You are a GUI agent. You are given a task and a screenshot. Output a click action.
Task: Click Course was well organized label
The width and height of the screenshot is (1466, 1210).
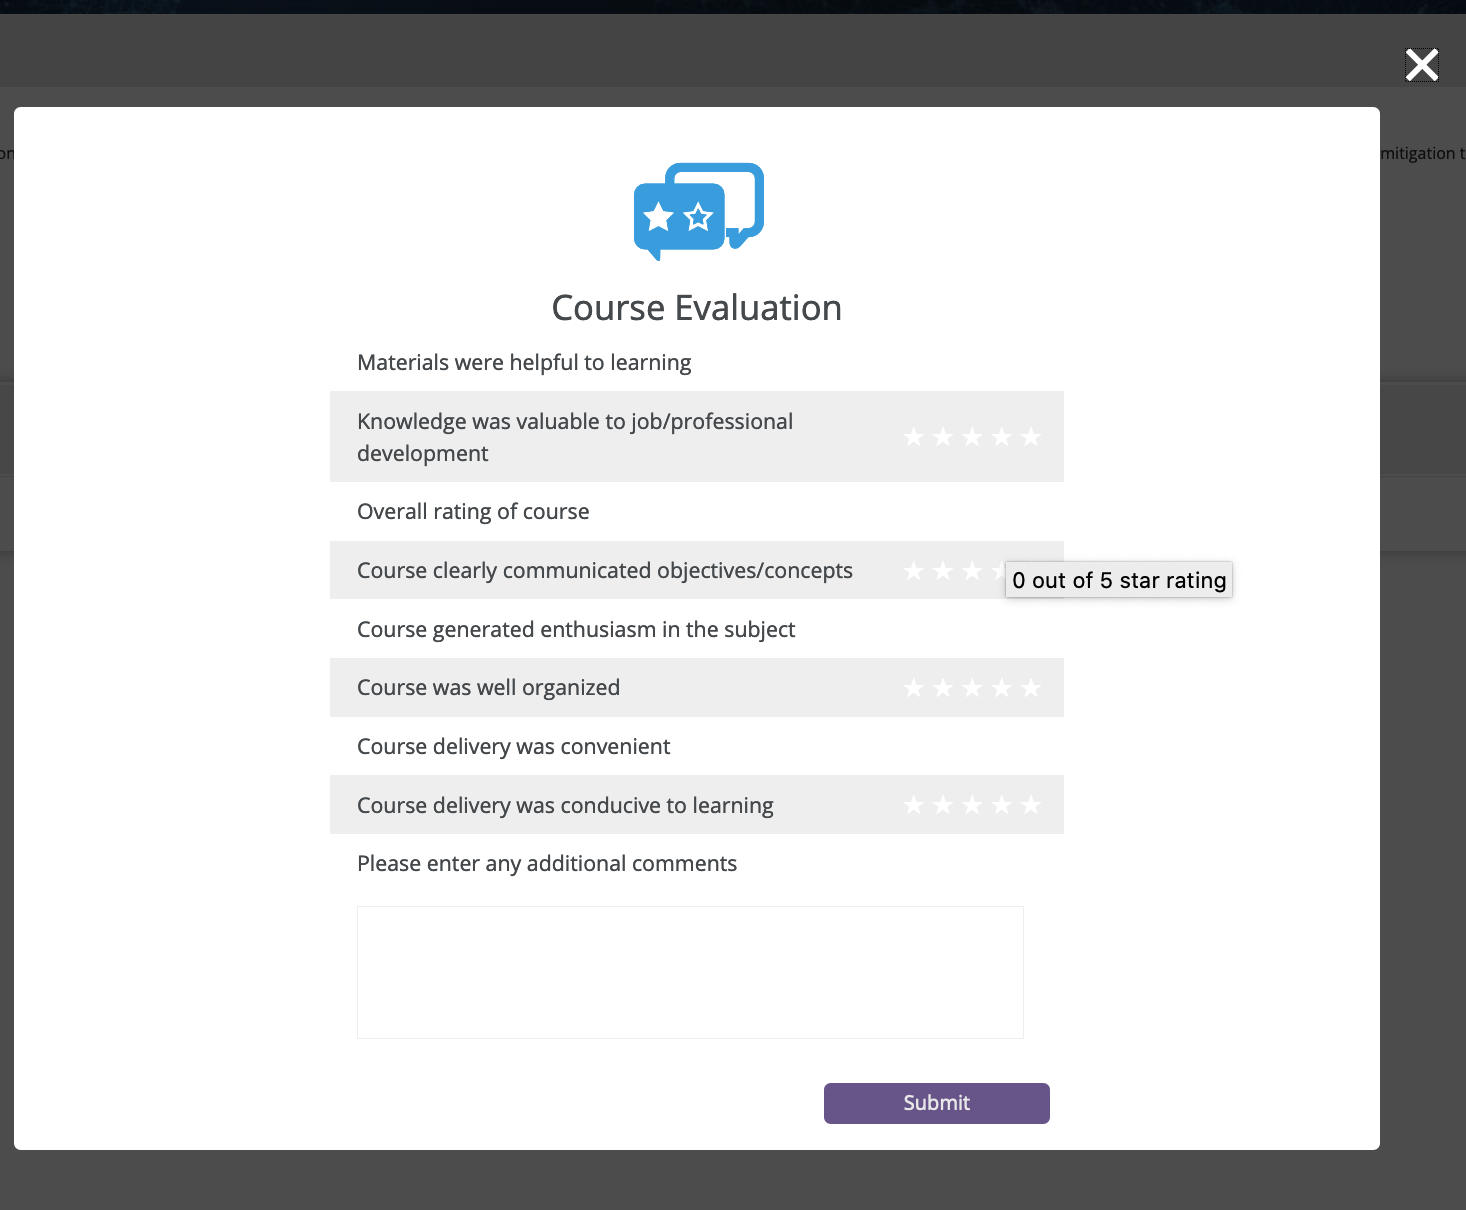(x=488, y=688)
